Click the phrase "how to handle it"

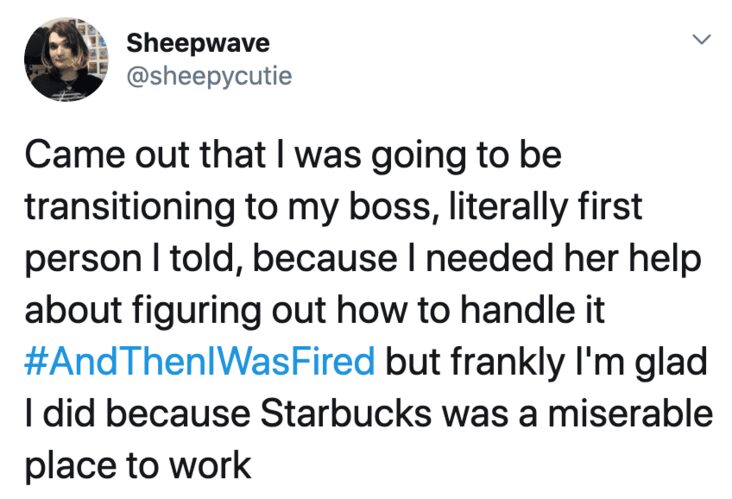pyautogui.click(x=471, y=309)
